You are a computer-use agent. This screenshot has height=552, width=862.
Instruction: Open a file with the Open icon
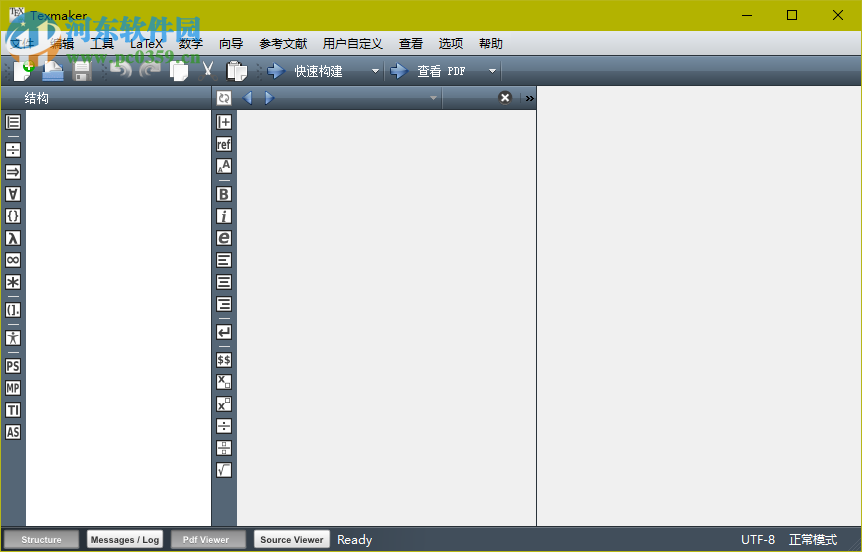53,71
